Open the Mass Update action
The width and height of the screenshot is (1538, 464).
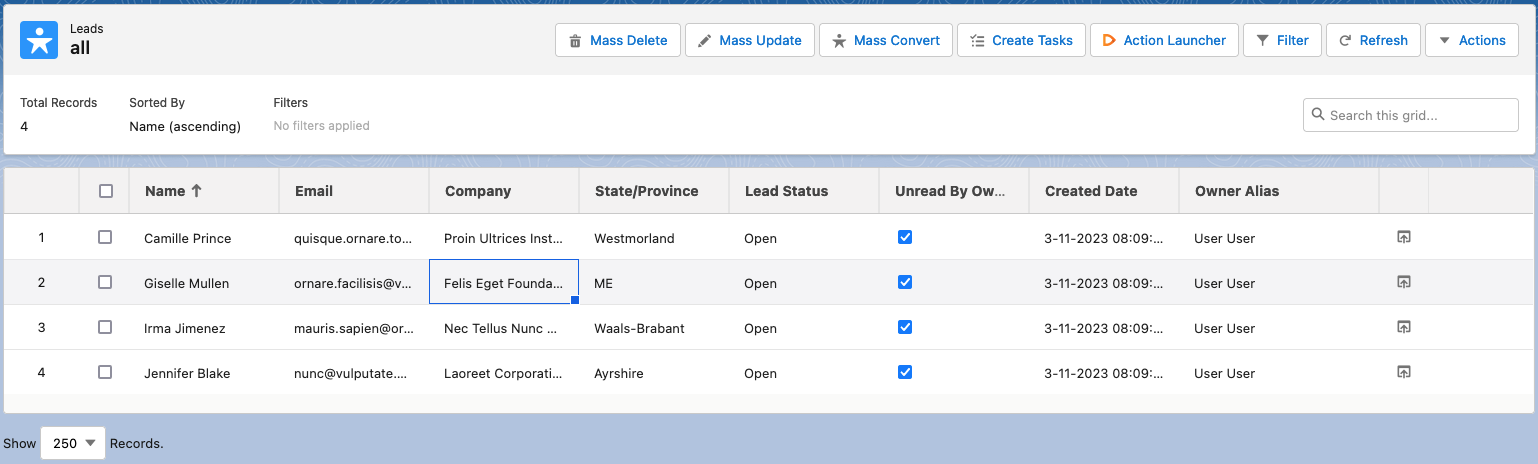point(750,40)
